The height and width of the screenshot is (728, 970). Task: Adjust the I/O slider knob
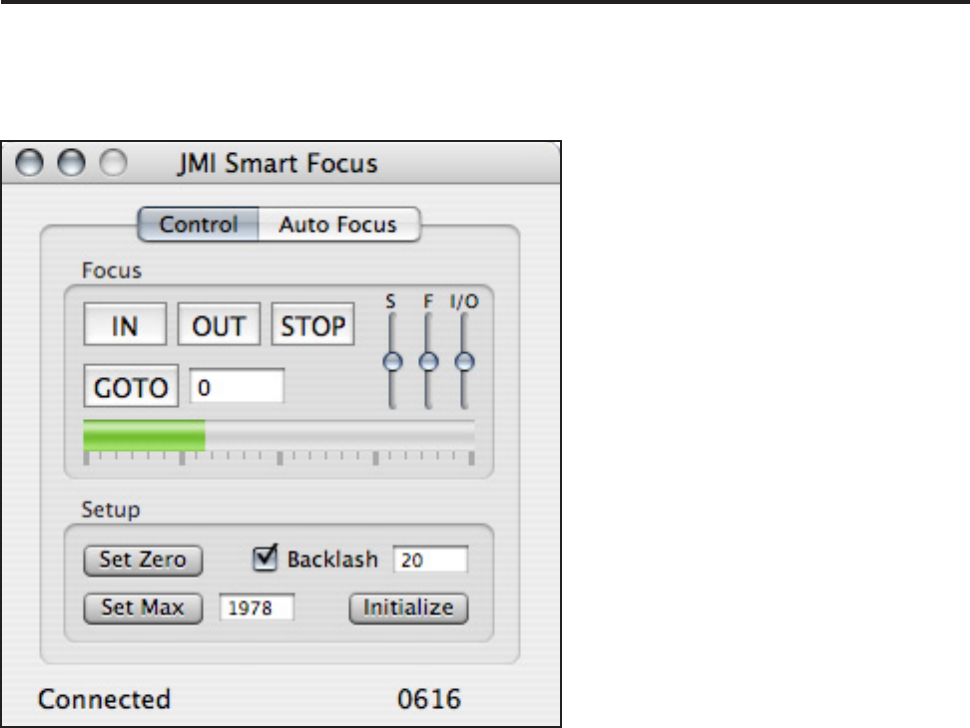[x=464, y=362]
